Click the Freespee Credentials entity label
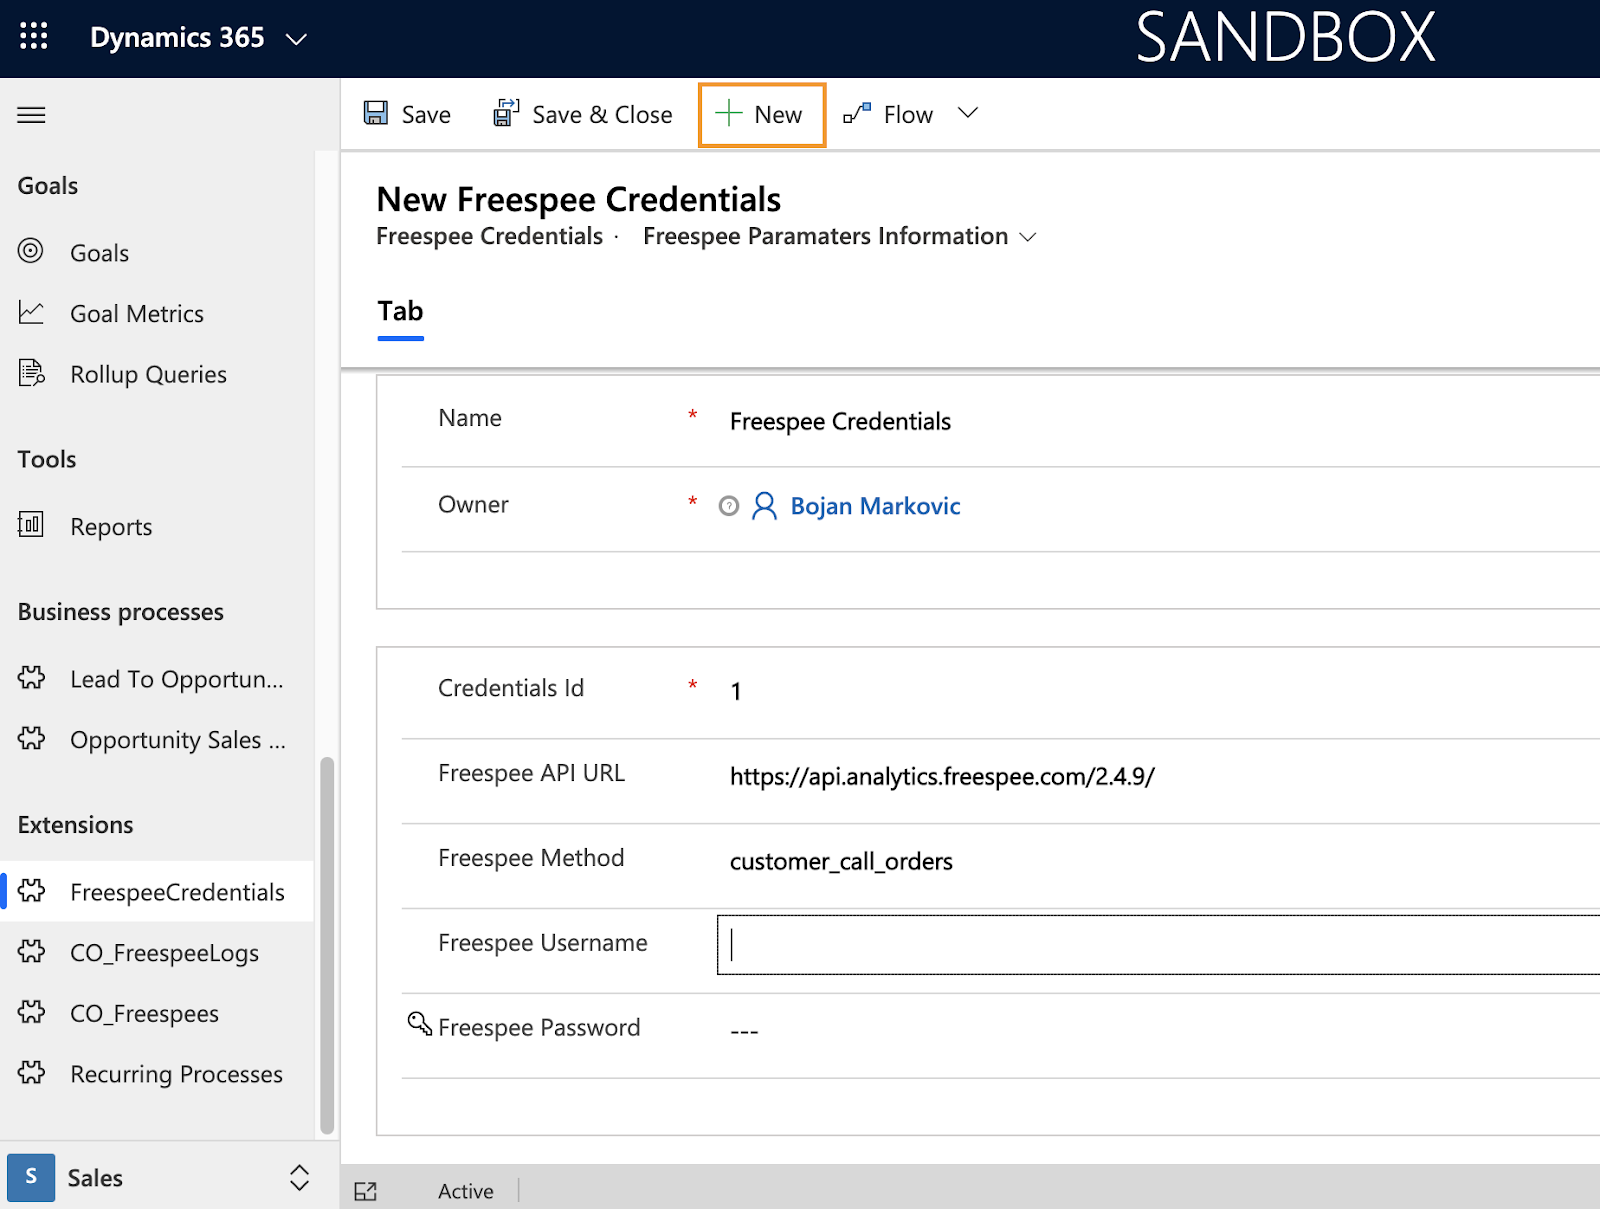The image size is (1600, 1209). (489, 236)
